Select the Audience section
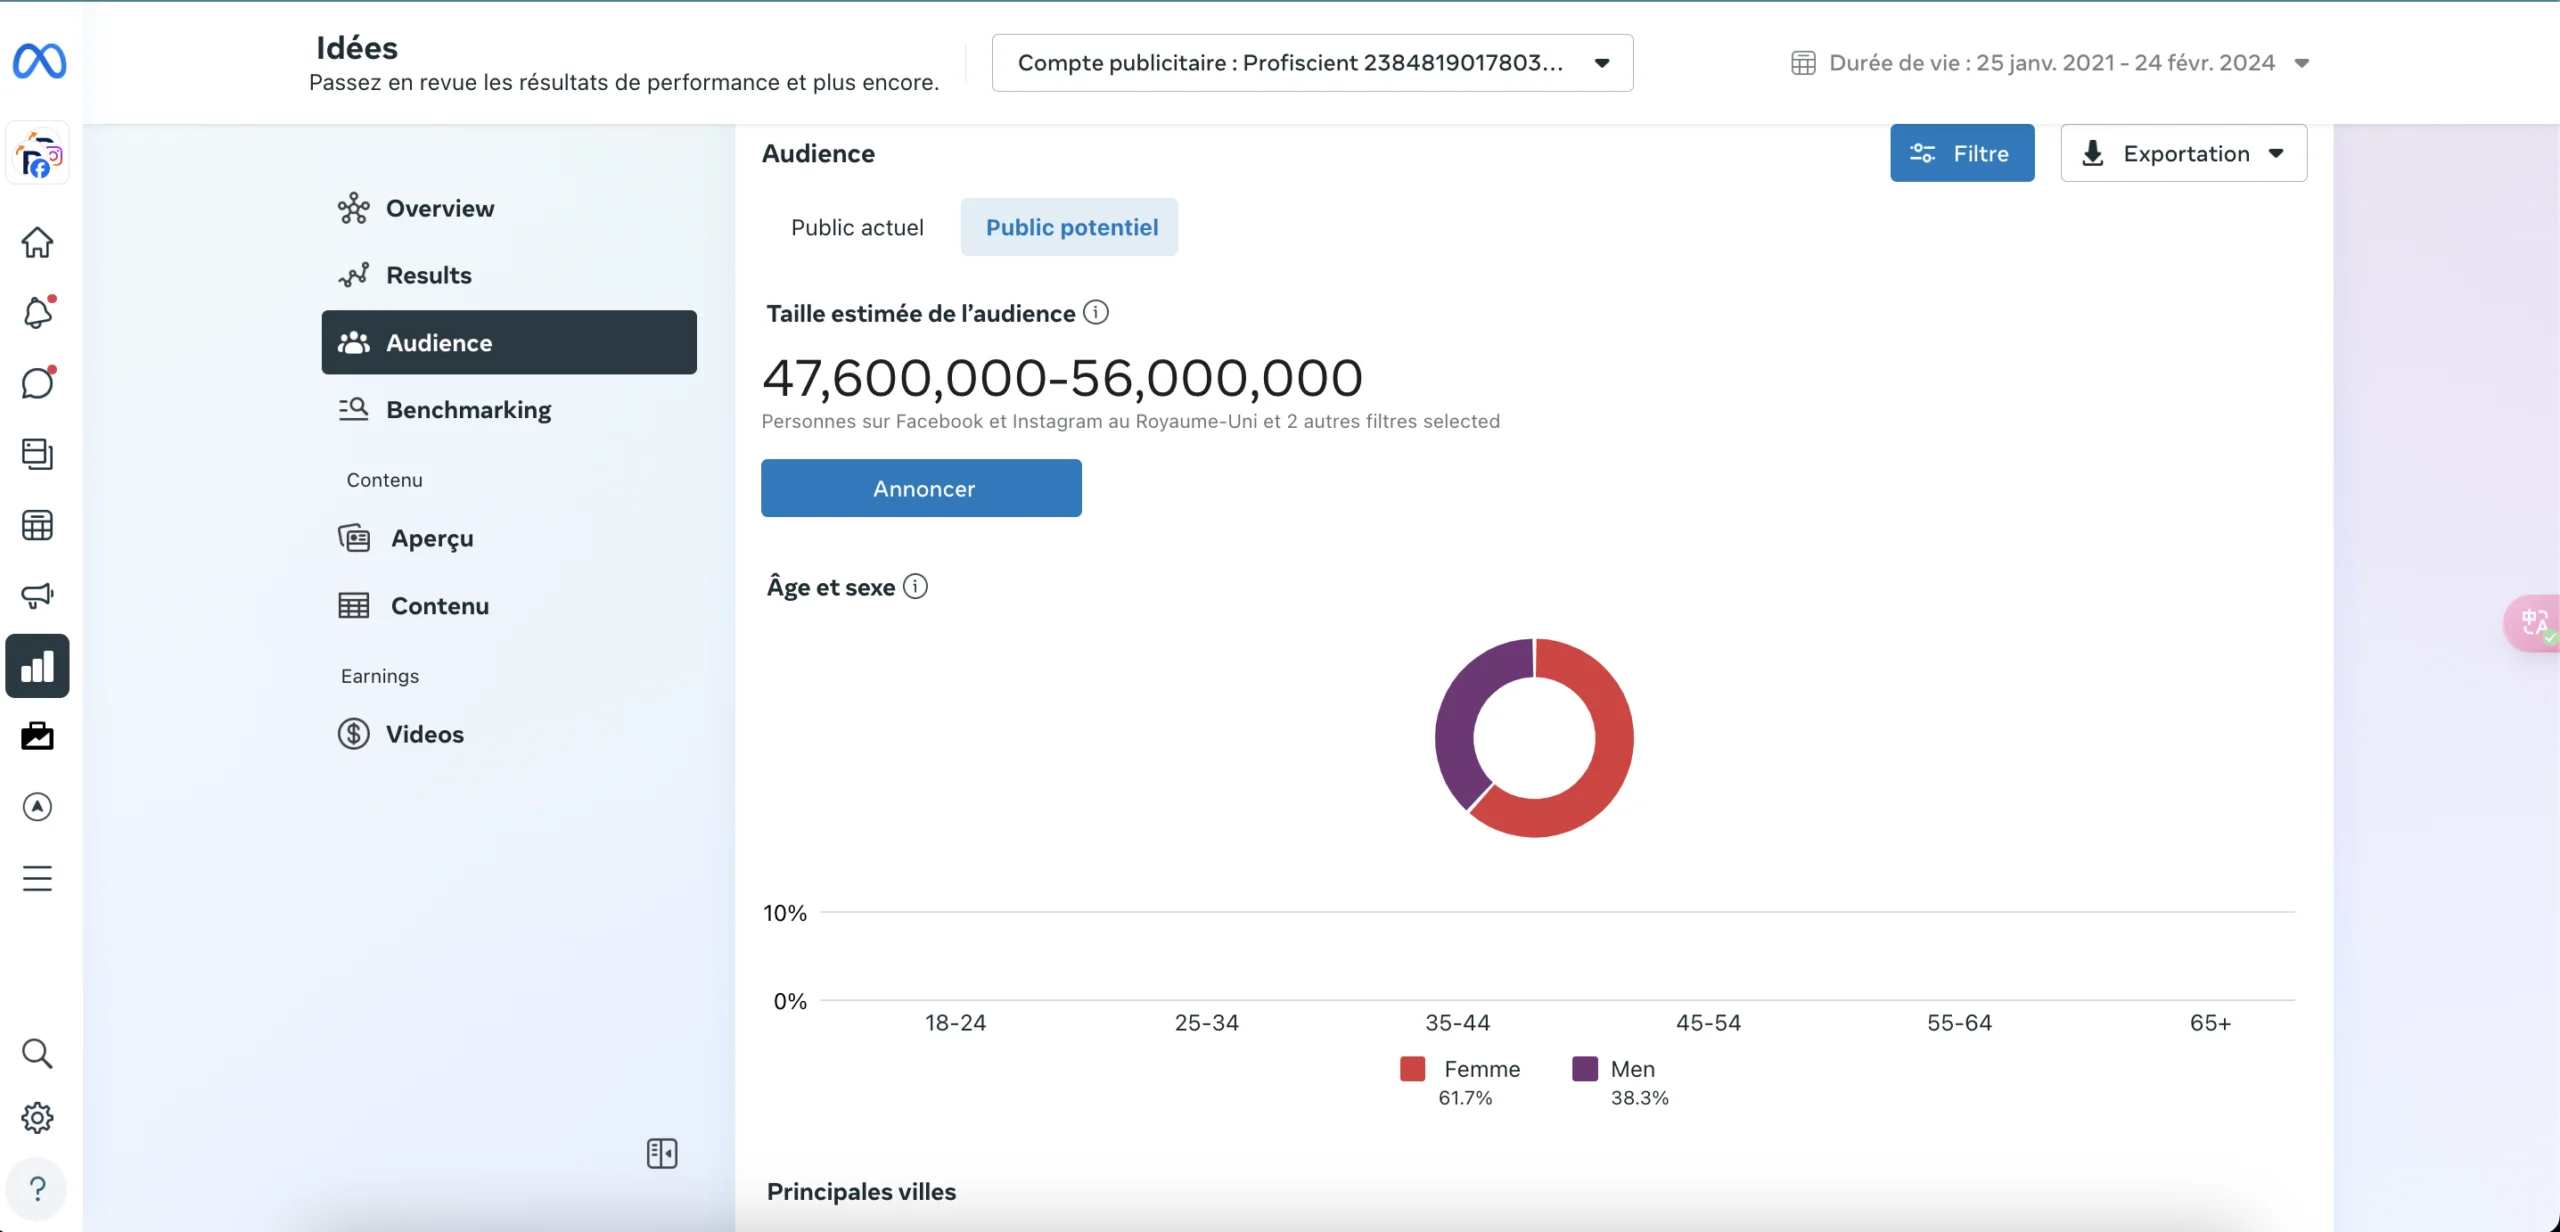This screenshot has height=1232, width=2560. tap(509, 342)
